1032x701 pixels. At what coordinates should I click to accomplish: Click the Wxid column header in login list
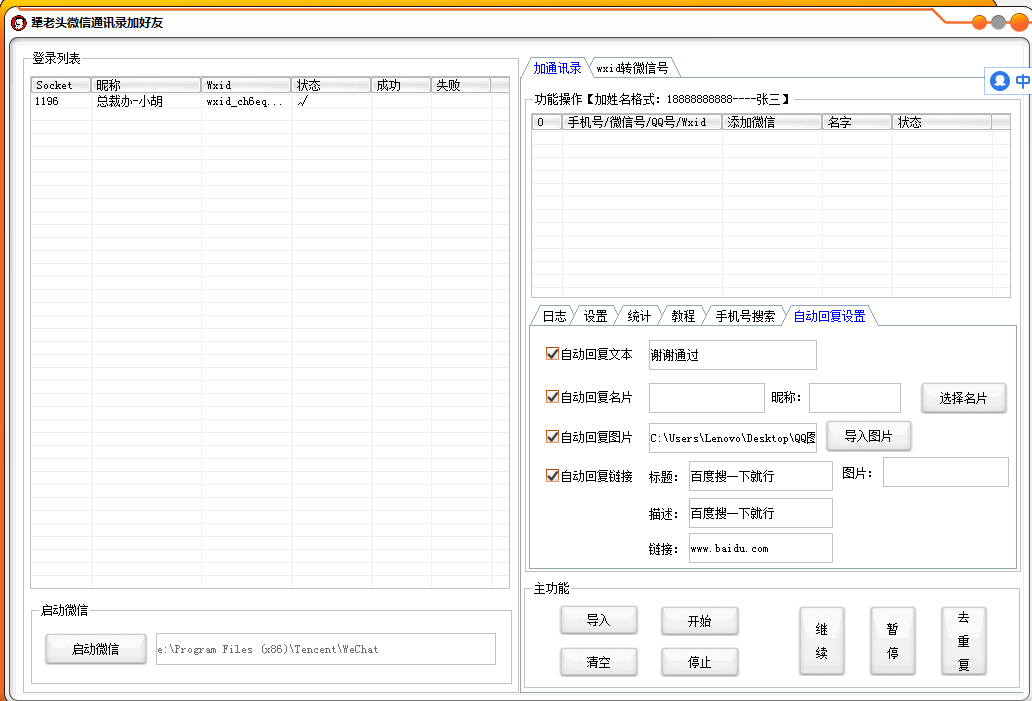point(246,85)
